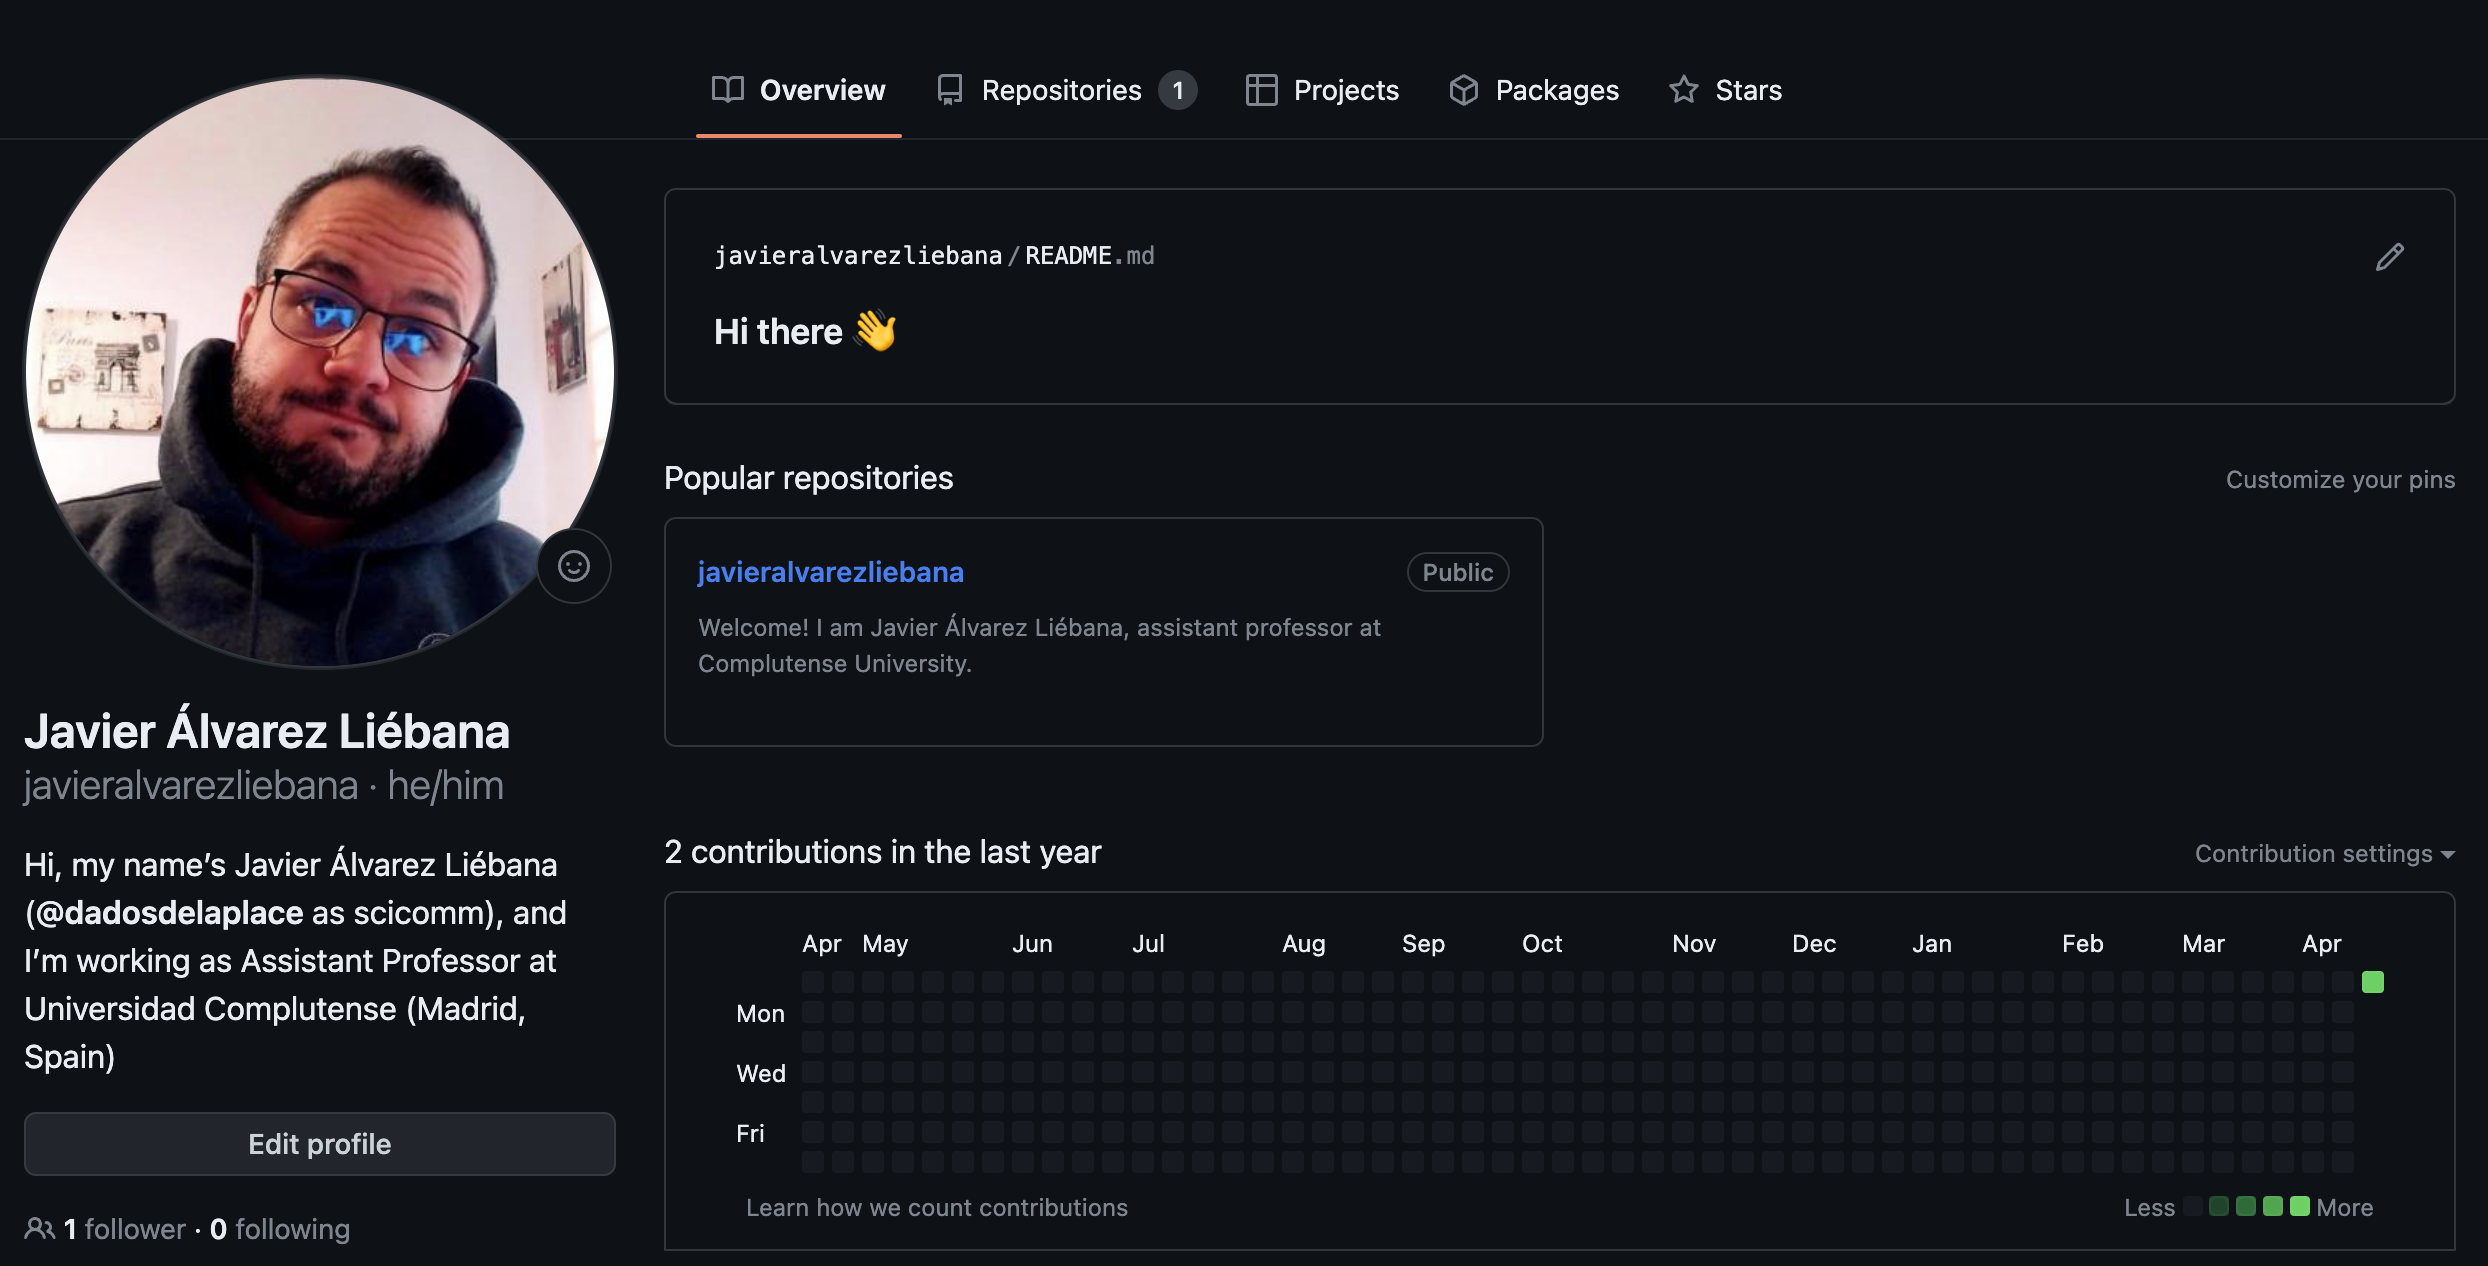Viewport: 2488px width, 1266px height.
Task: Click the pencil edit README icon
Action: point(2389,257)
